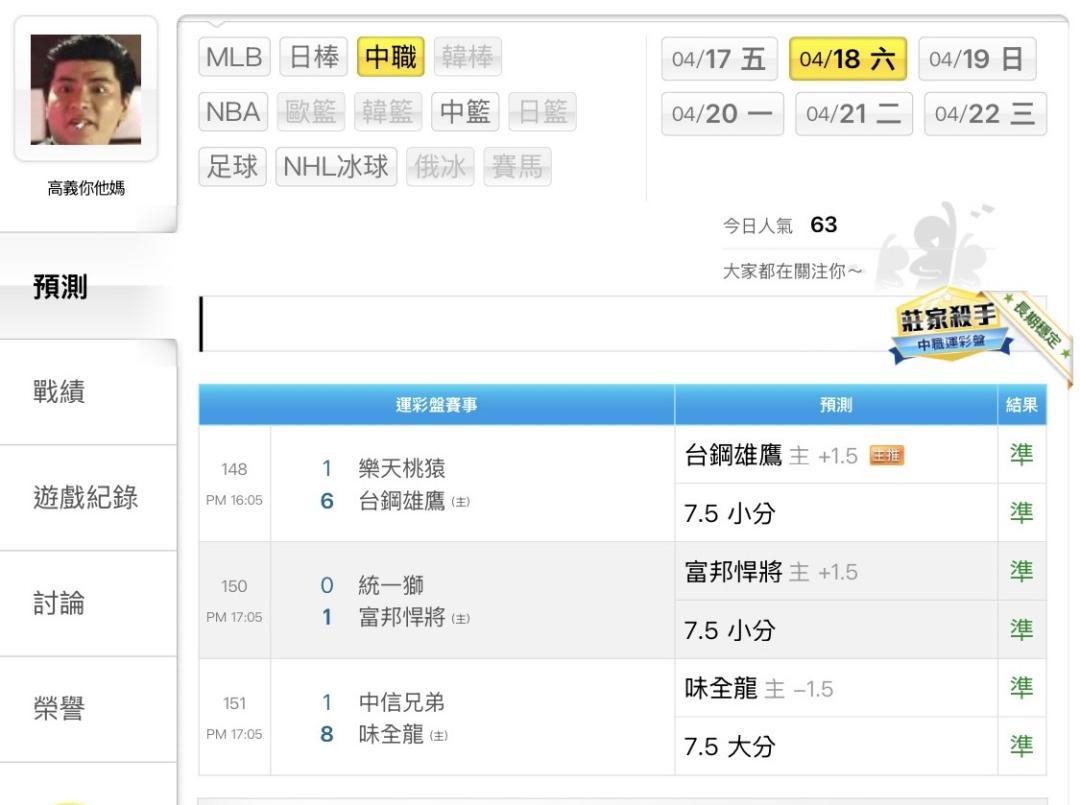Select the 中職 league filter
1080x805 pixels.
point(391,58)
